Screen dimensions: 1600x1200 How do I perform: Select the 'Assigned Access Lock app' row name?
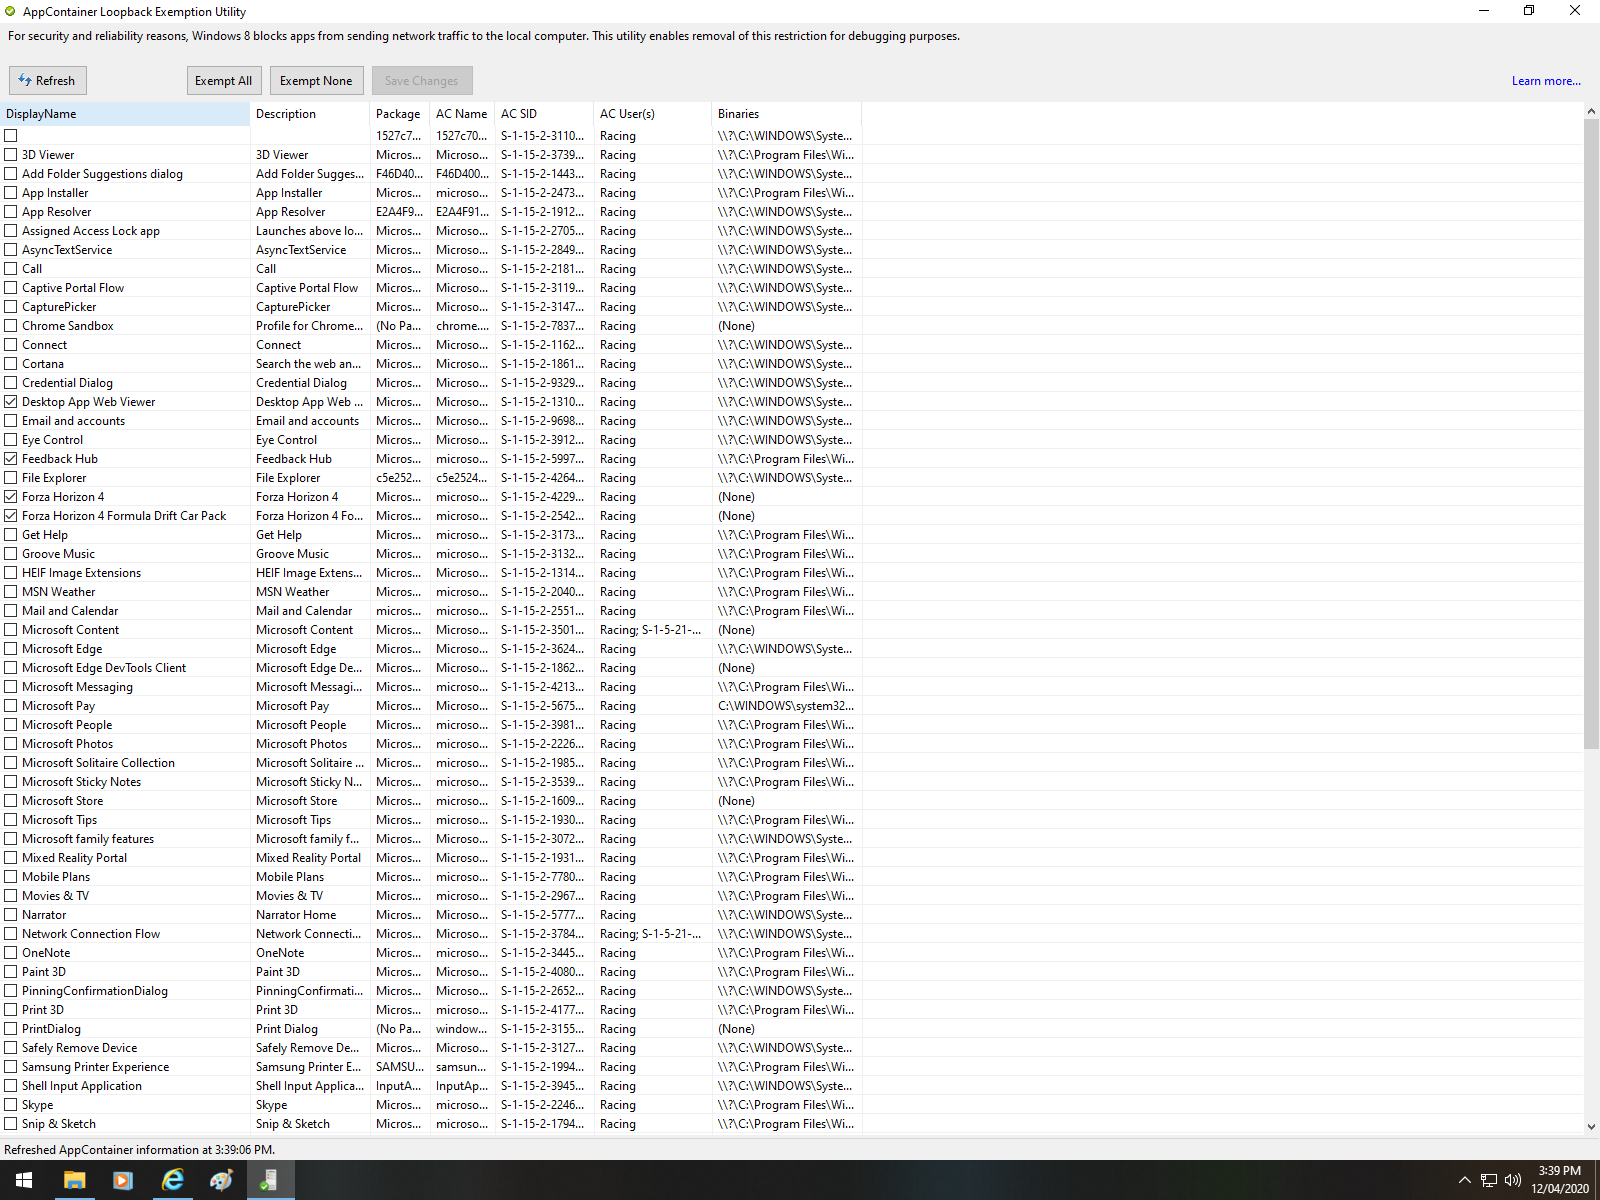click(x=91, y=231)
